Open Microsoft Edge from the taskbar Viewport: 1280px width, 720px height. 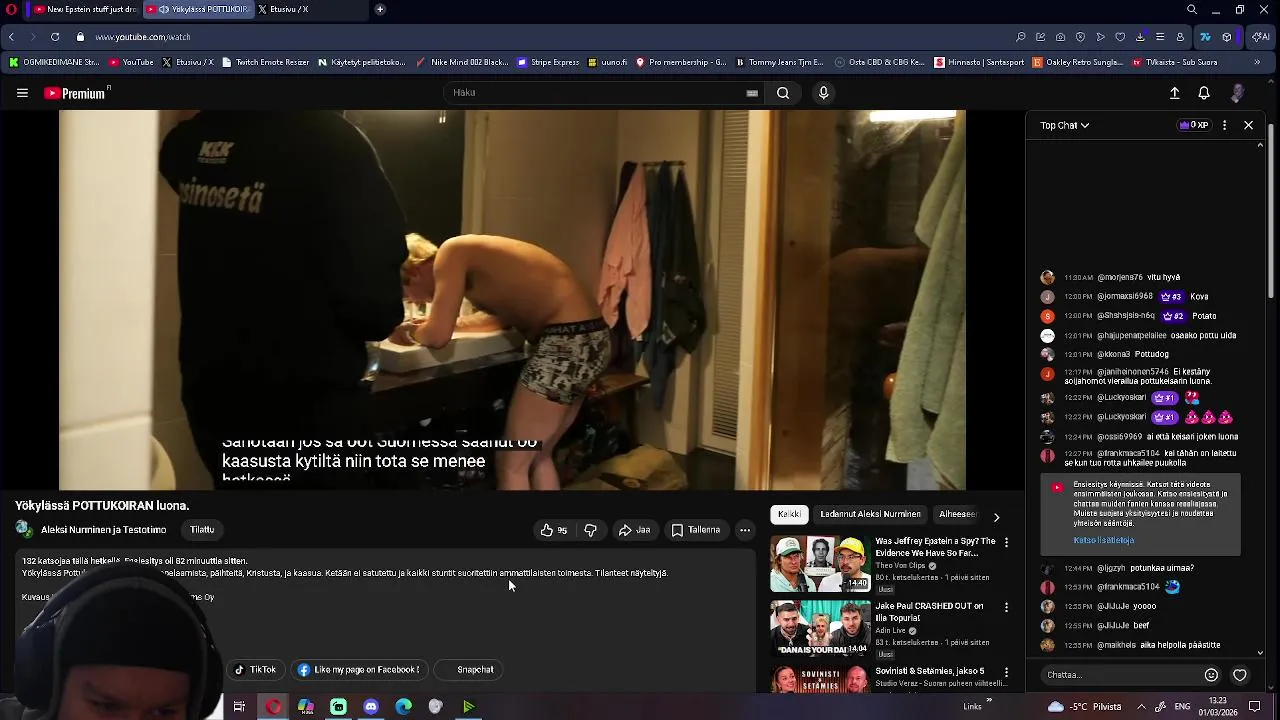[x=404, y=707]
